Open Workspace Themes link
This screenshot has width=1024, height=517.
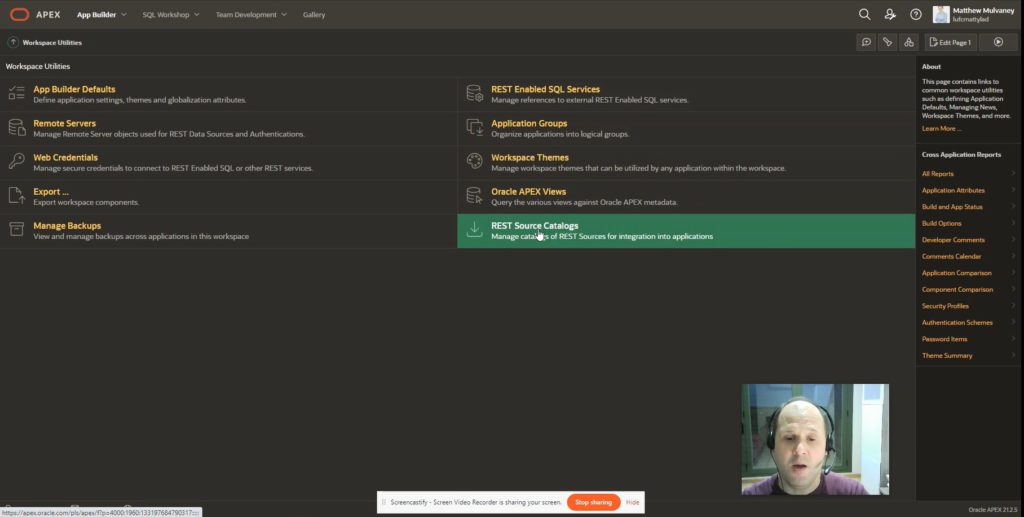pyautogui.click(x=530, y=157)
